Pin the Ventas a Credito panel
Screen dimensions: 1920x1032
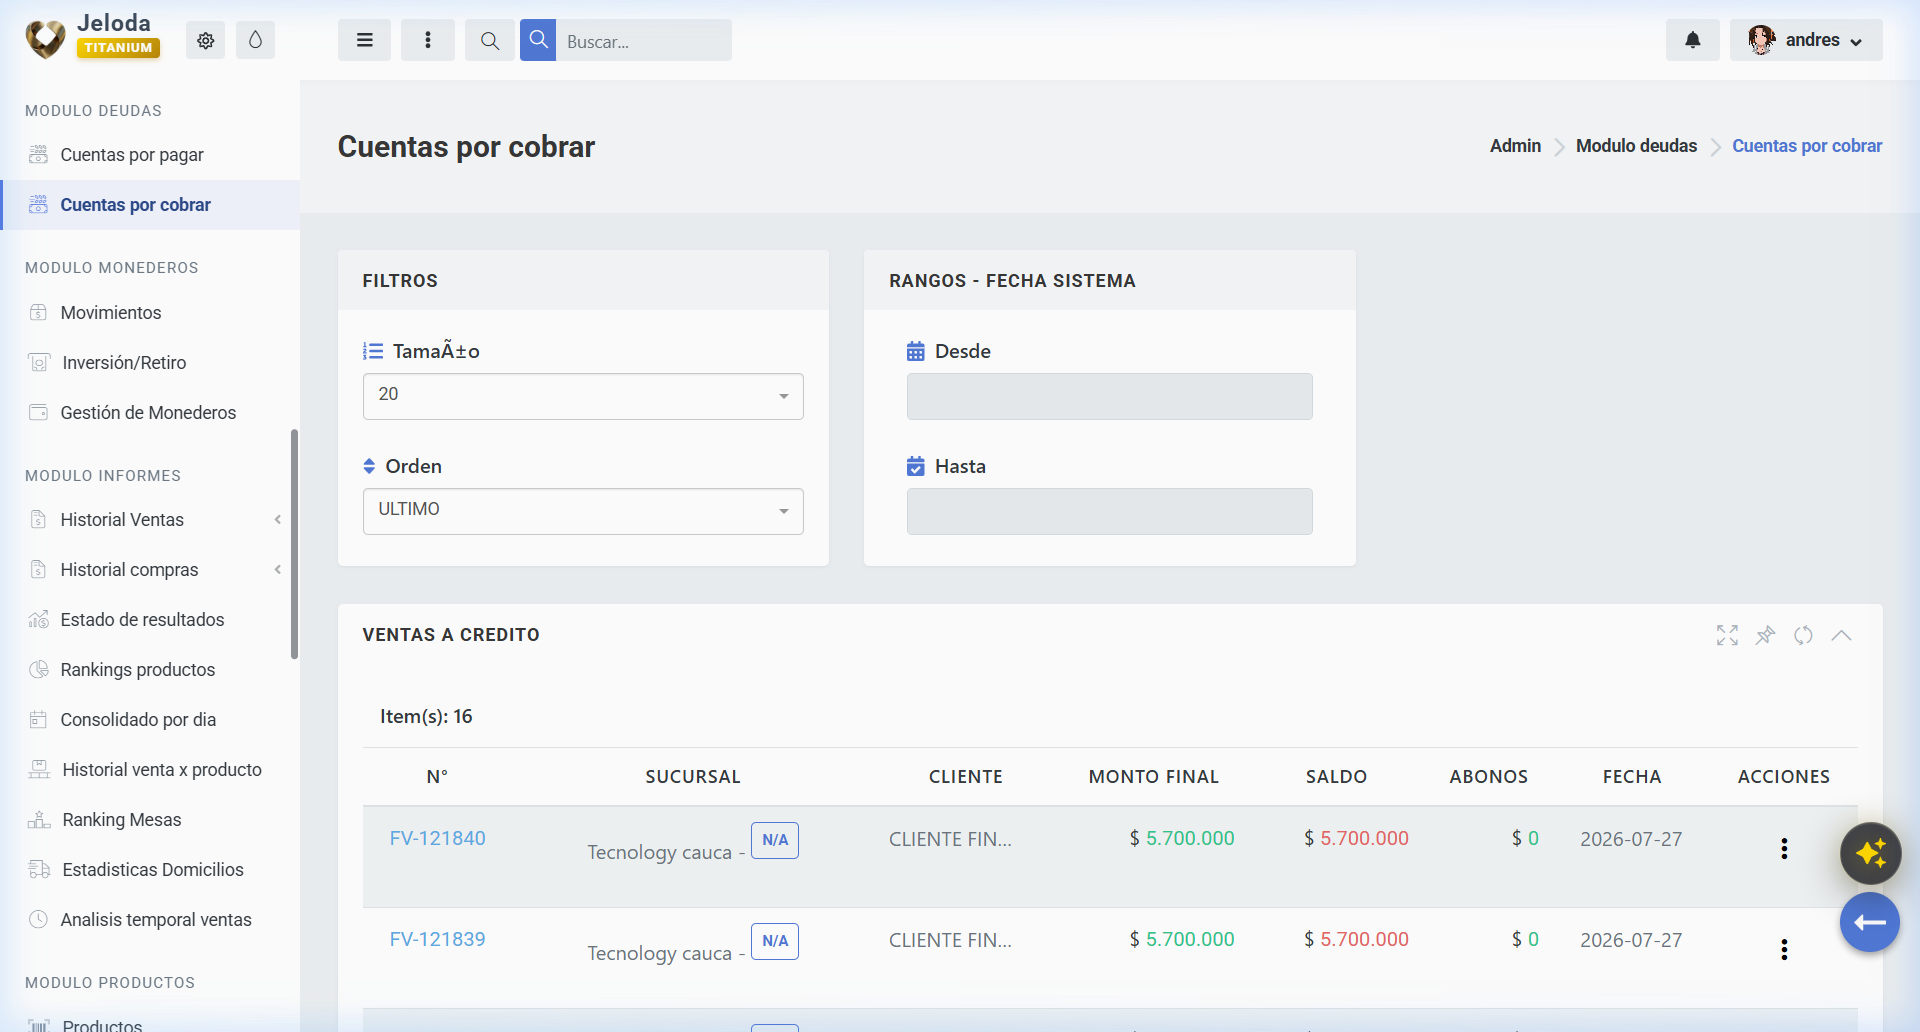coord(1765,635)
